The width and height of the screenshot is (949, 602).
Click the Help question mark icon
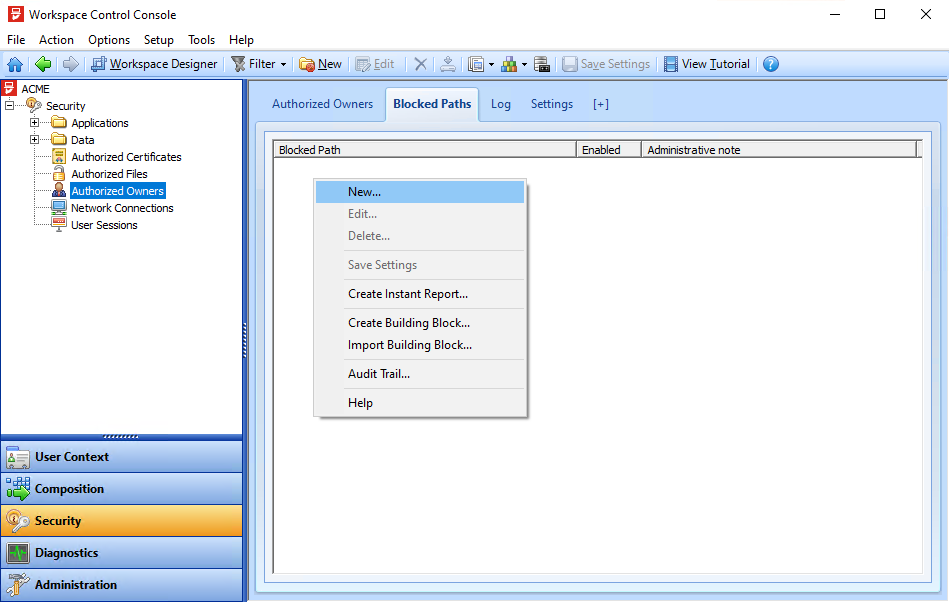coord(770,64)
